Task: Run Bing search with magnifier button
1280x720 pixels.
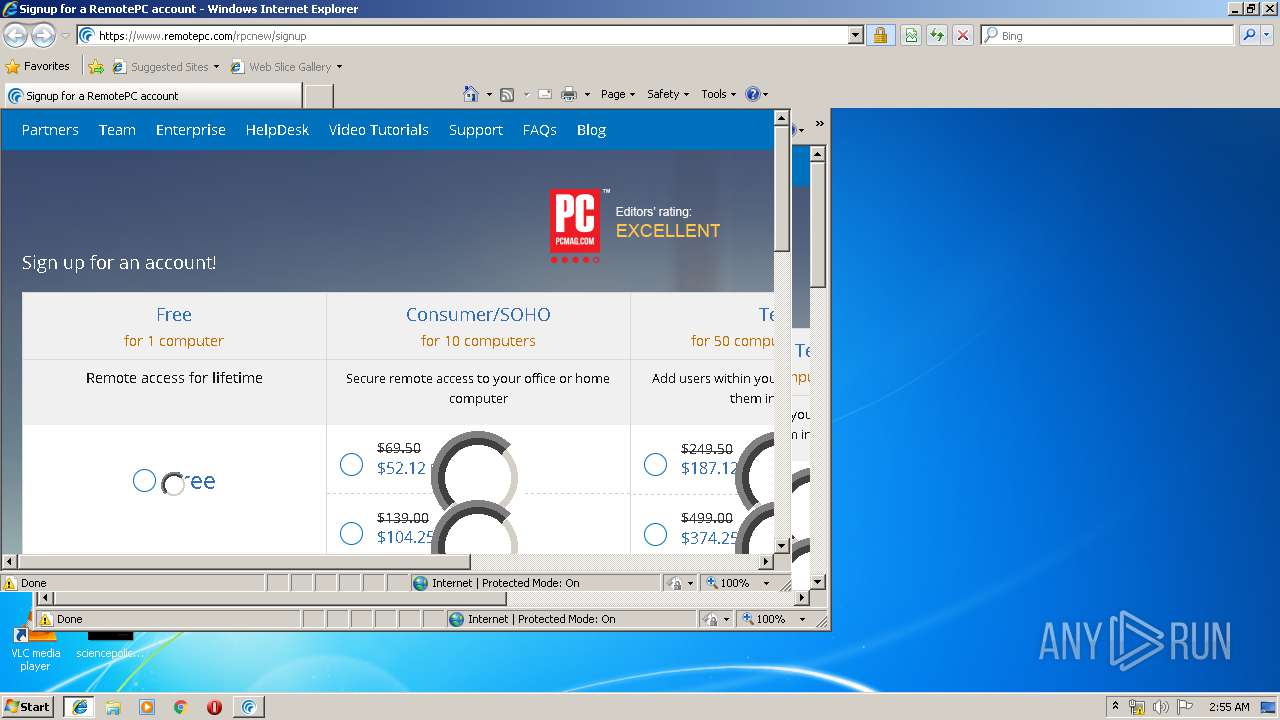Action: point(1249,35)
